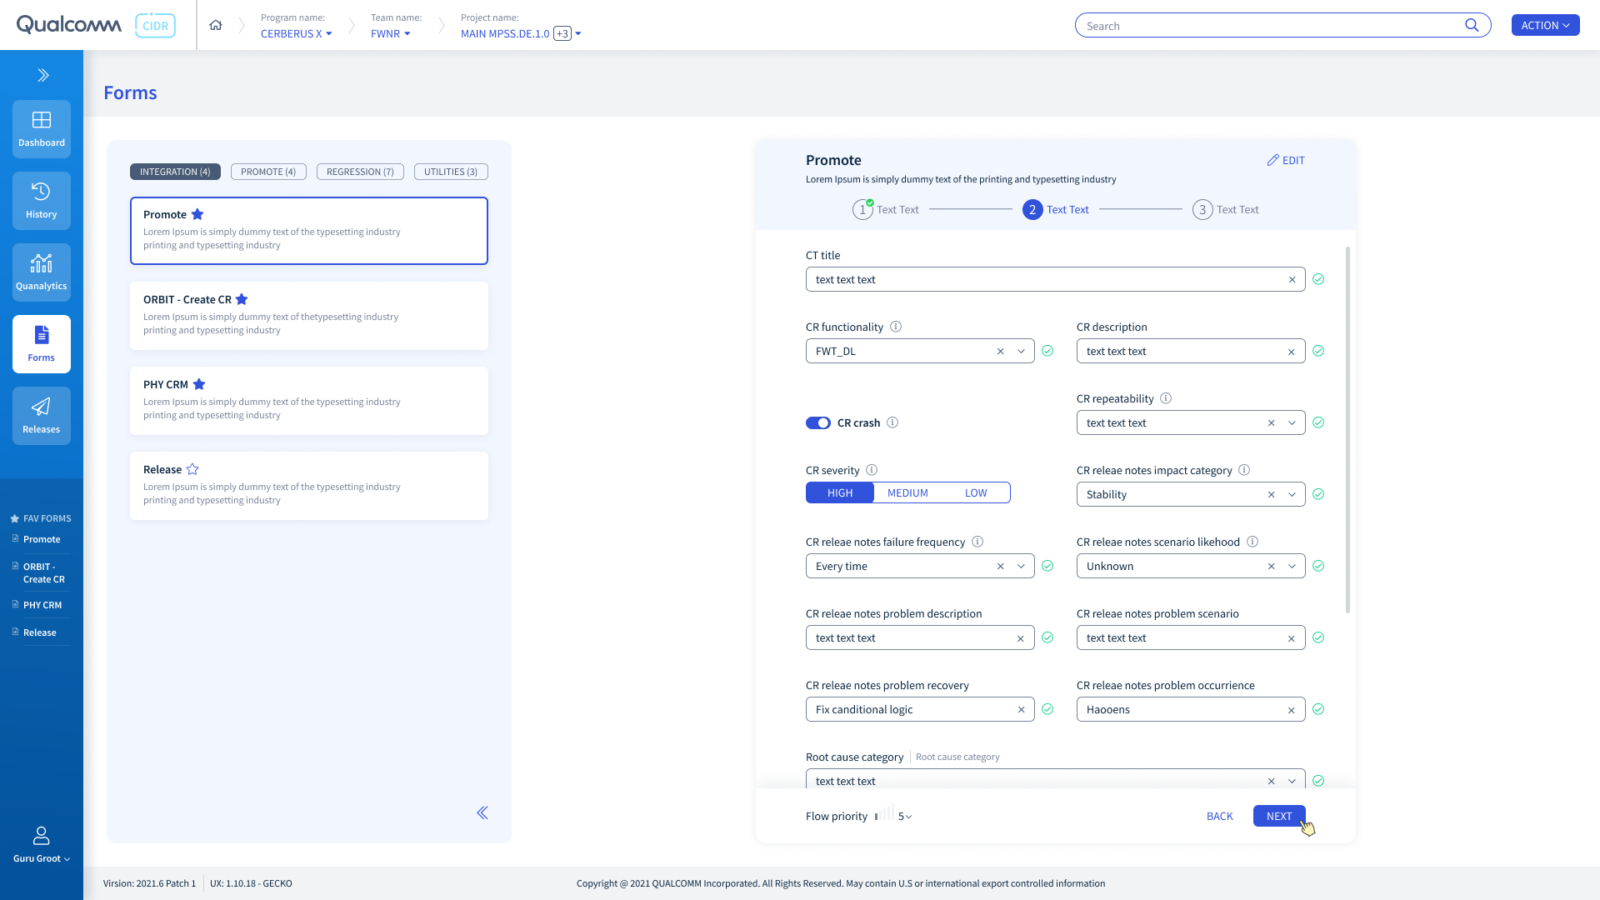Click the CR releae notes problem description field

point(920,638)
